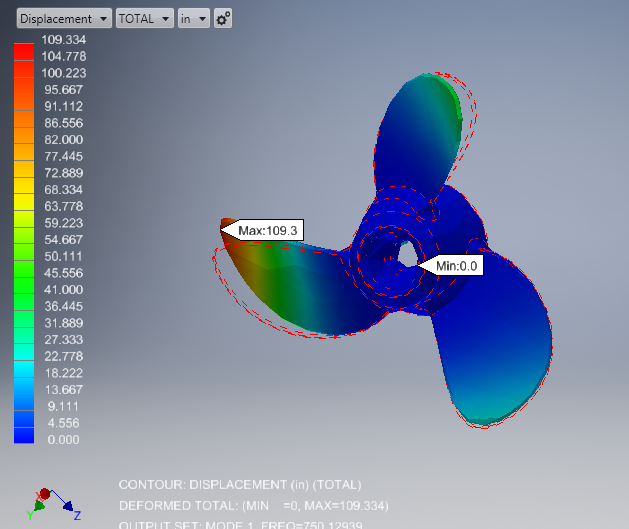Select the blue legend band at 0.000
This screenshot has width=629, height=529.
pos(24,436)
